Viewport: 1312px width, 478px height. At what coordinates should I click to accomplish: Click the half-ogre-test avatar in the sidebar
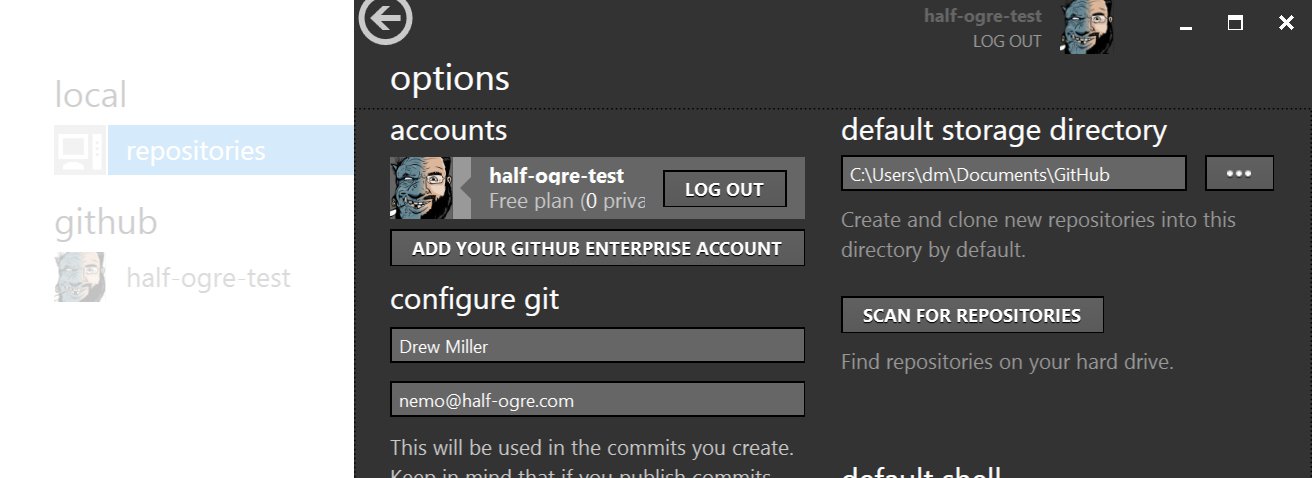pos(79,277)
